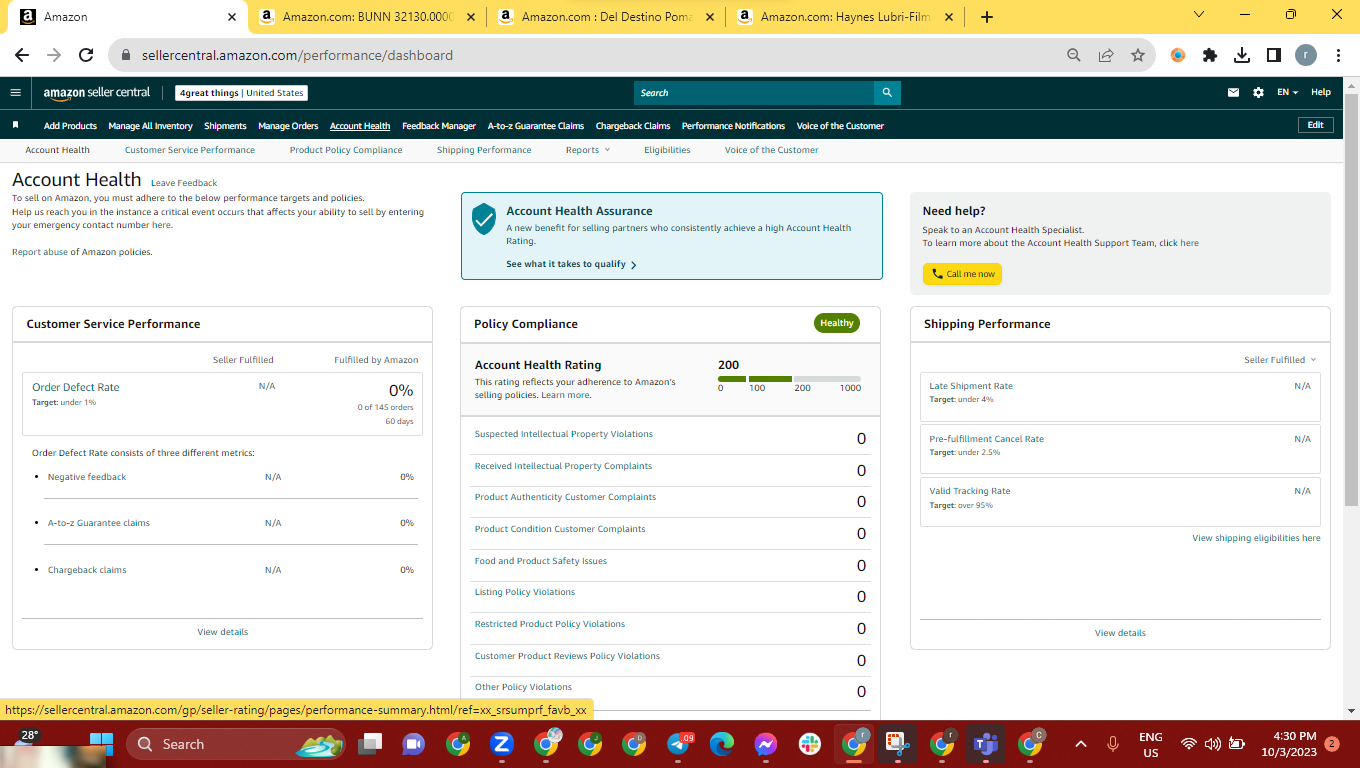1360x768 pixels.
Task: Open the Chrome three-dot menu
Action: pyautogui.click(x=1338, y=55)
